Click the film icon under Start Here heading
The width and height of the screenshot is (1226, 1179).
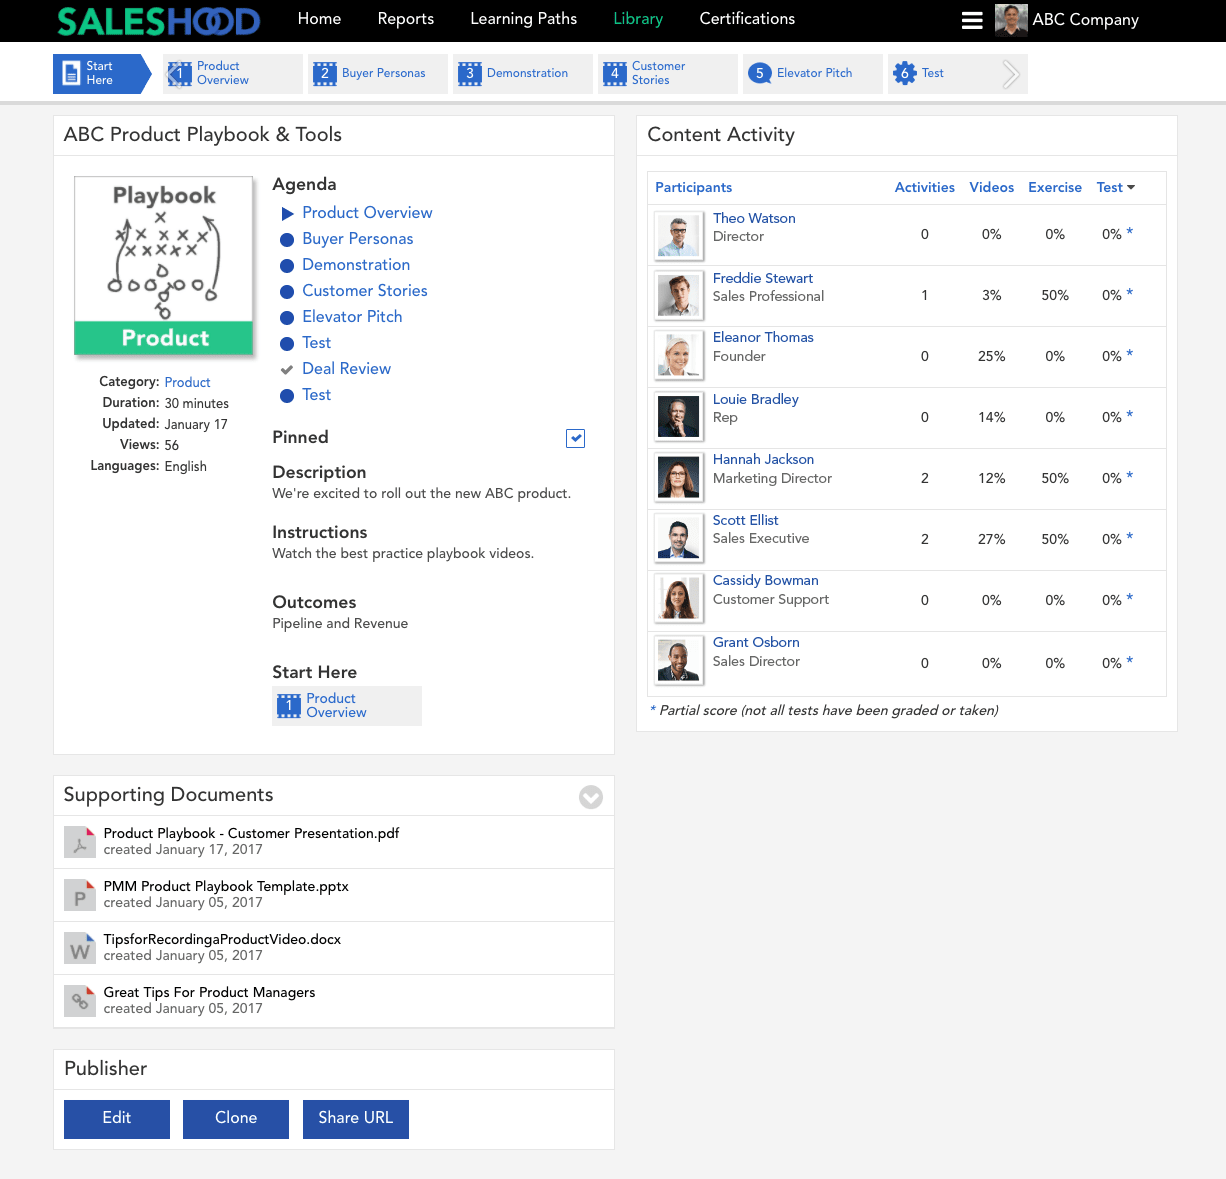(x=288, y=706)
